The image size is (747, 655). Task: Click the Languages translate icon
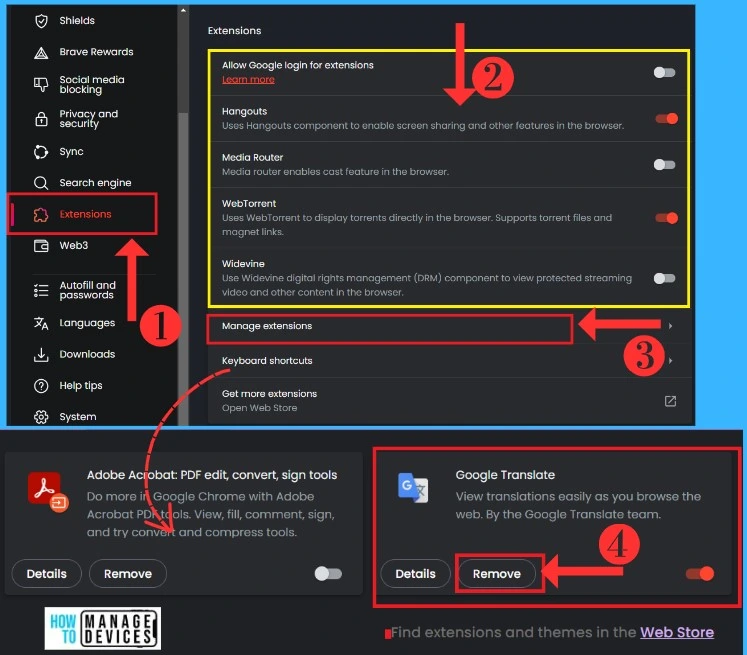[x=41, y=323]
